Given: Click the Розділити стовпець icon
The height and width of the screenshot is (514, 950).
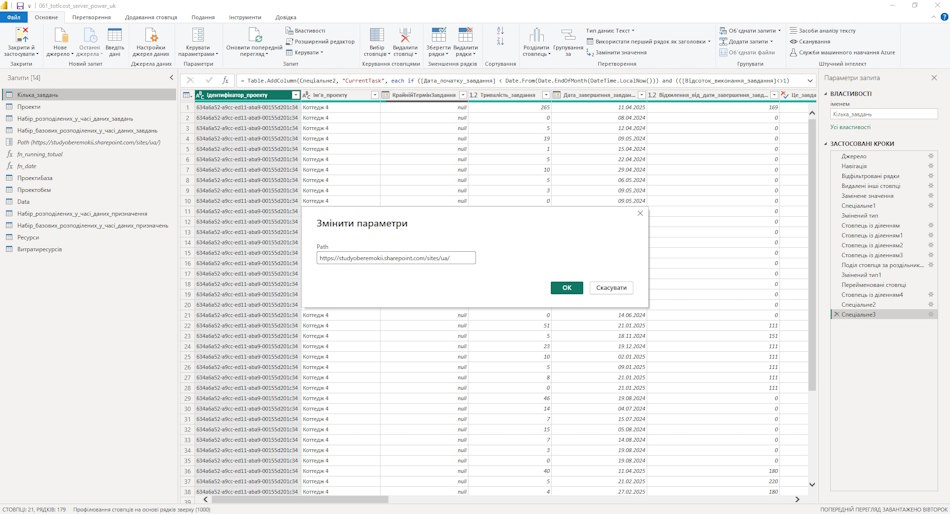Looking at the screenshot, I should pyautogui.click(x=536, y=35).
